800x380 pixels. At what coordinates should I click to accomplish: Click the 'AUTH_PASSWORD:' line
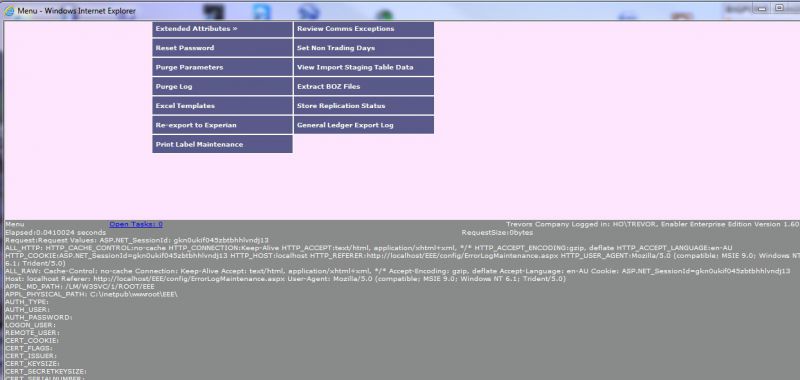pyautogui.click(x=38, y=317)
